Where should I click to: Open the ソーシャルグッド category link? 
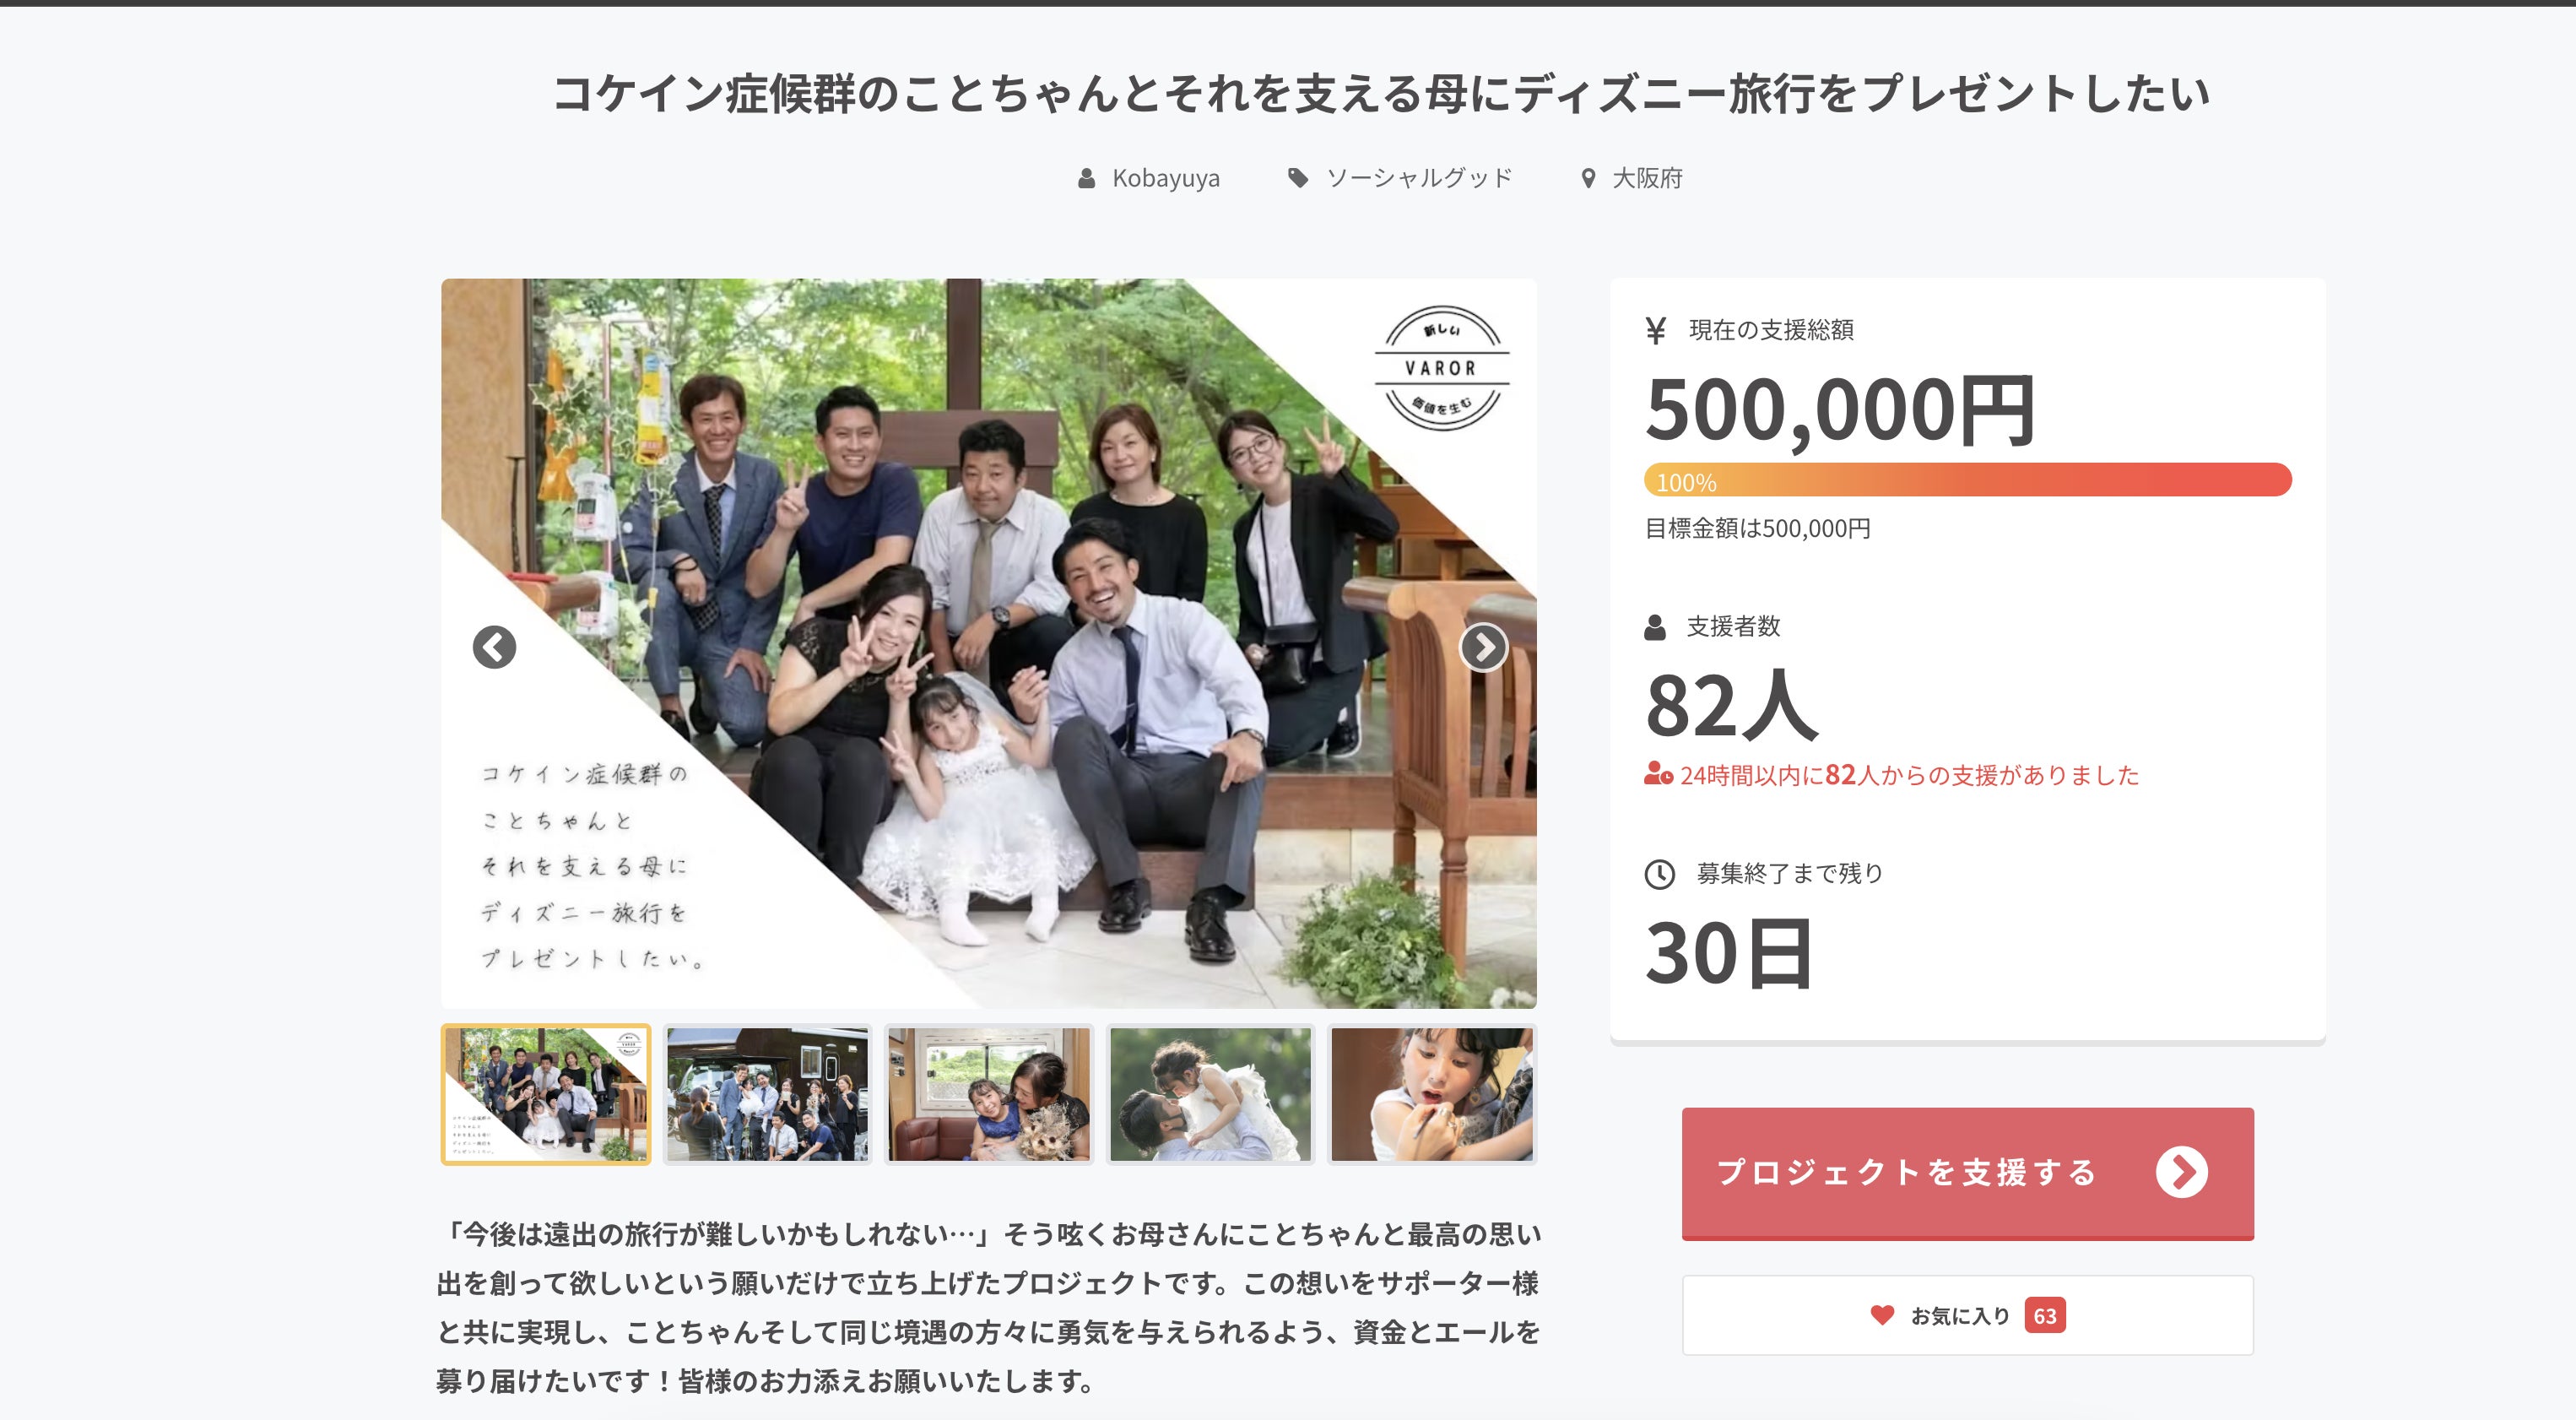1419,178
